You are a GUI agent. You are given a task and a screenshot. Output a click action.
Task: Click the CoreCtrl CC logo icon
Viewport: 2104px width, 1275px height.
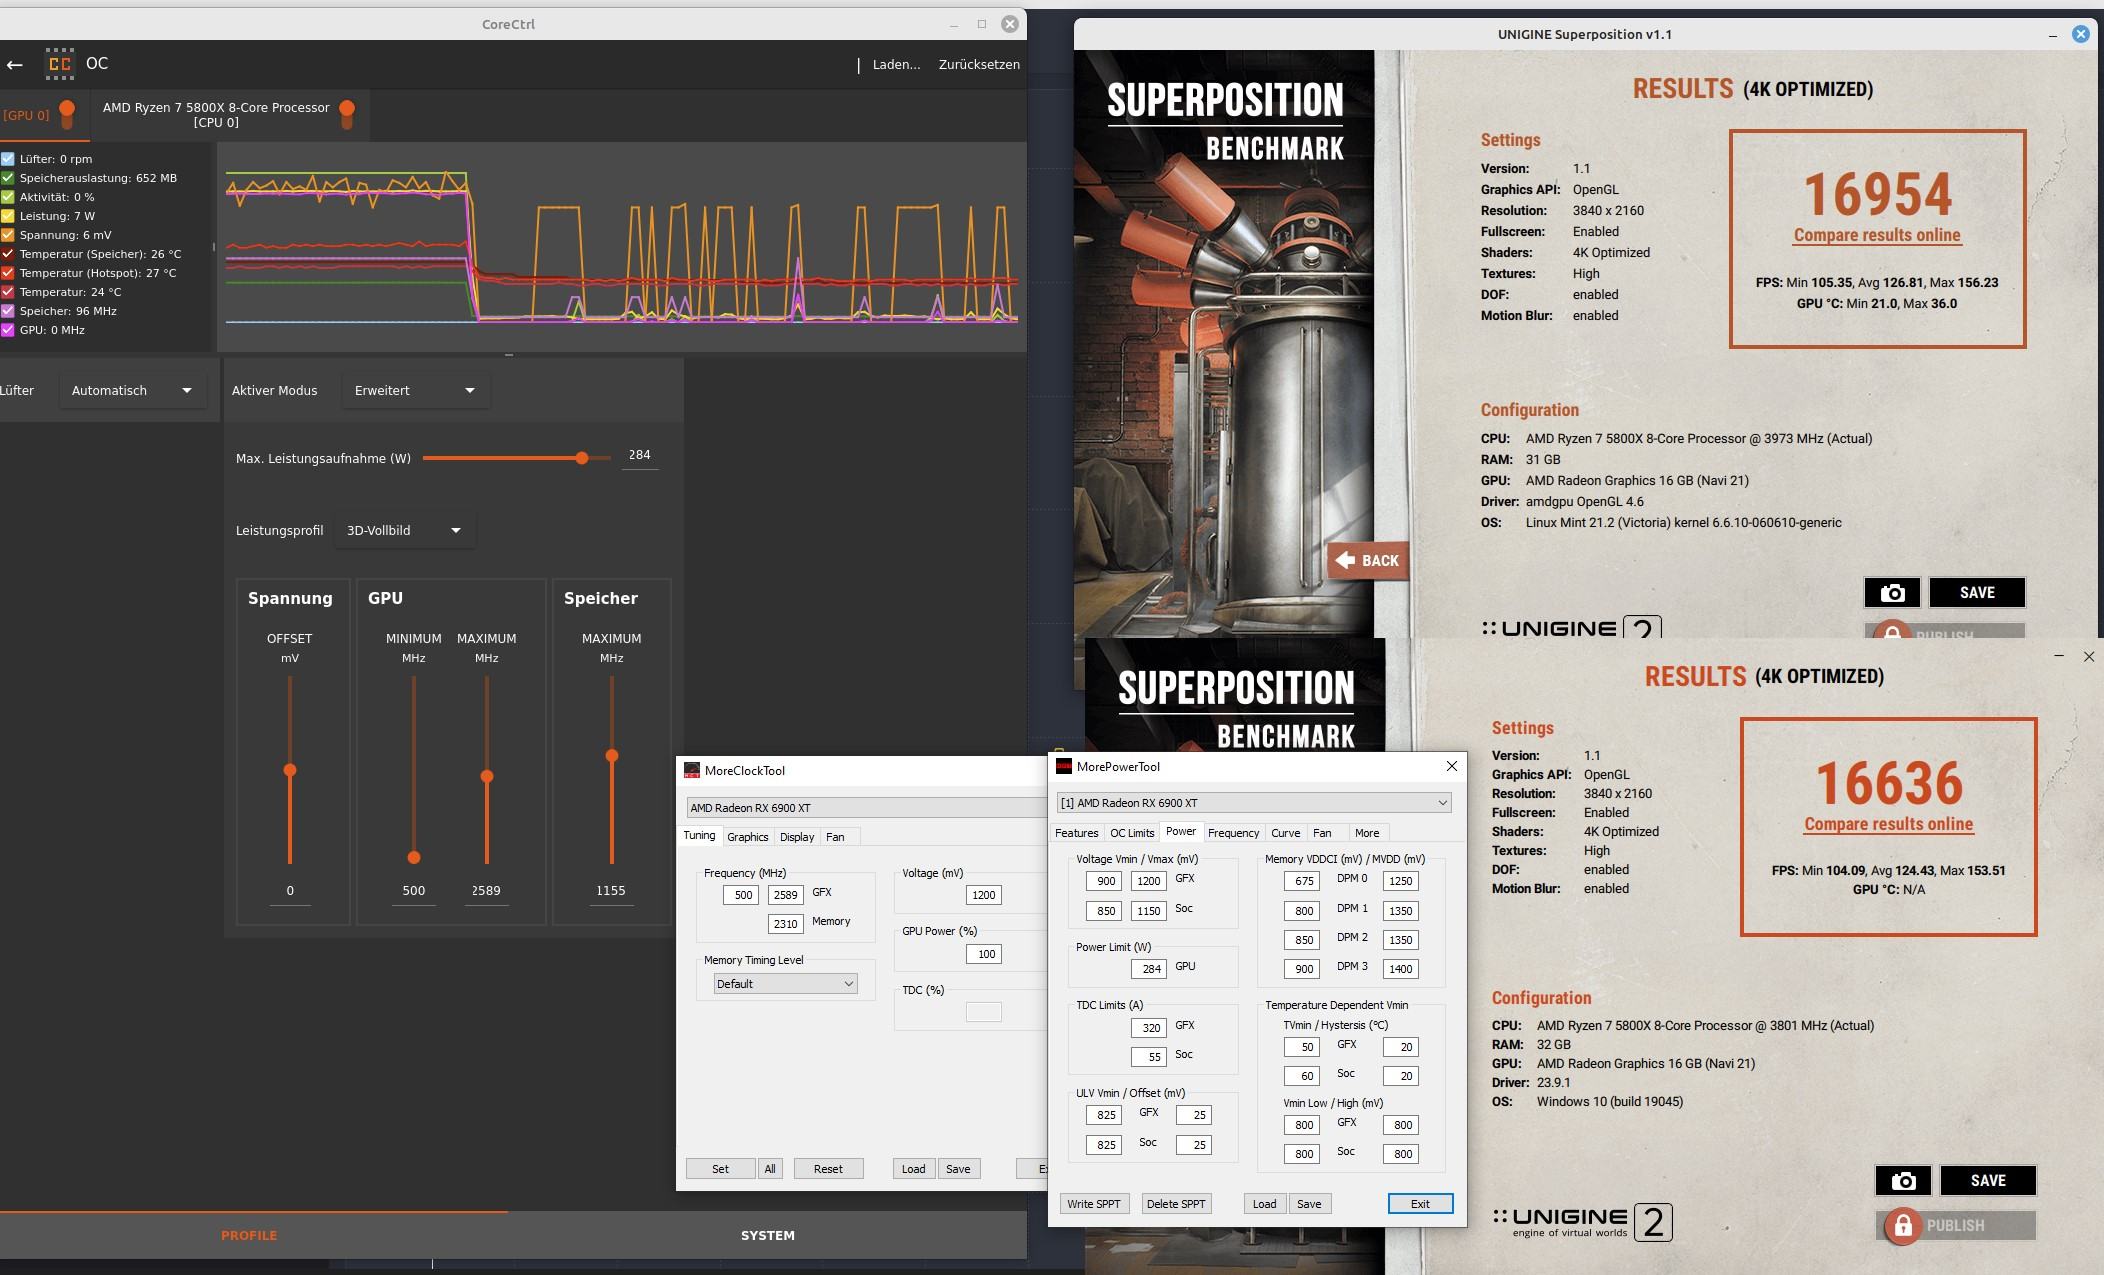pos(59,63)
